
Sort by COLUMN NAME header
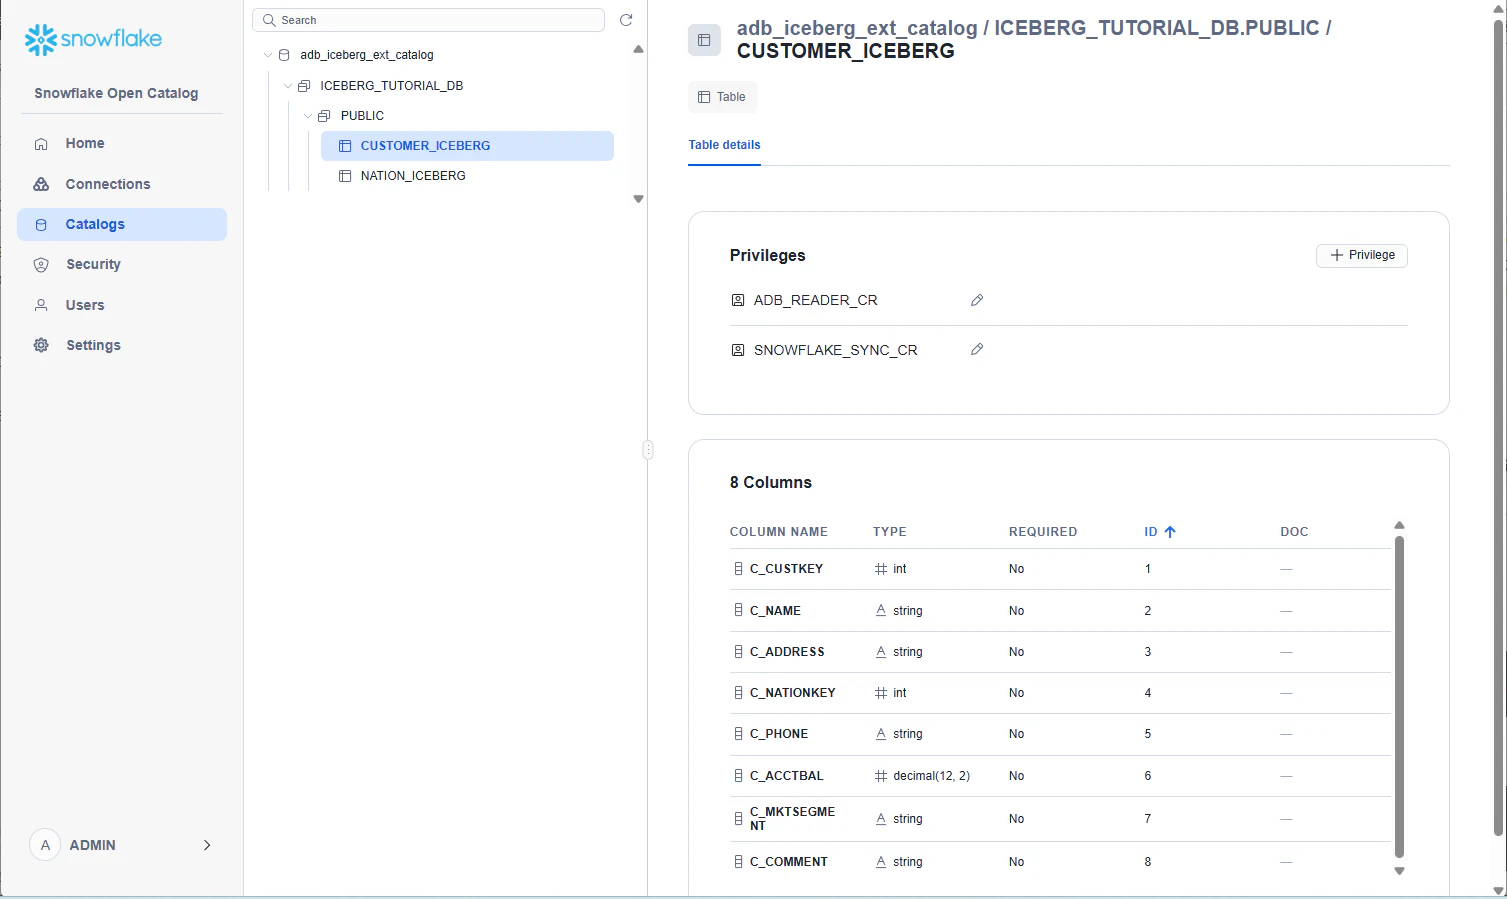click(779, 532)
